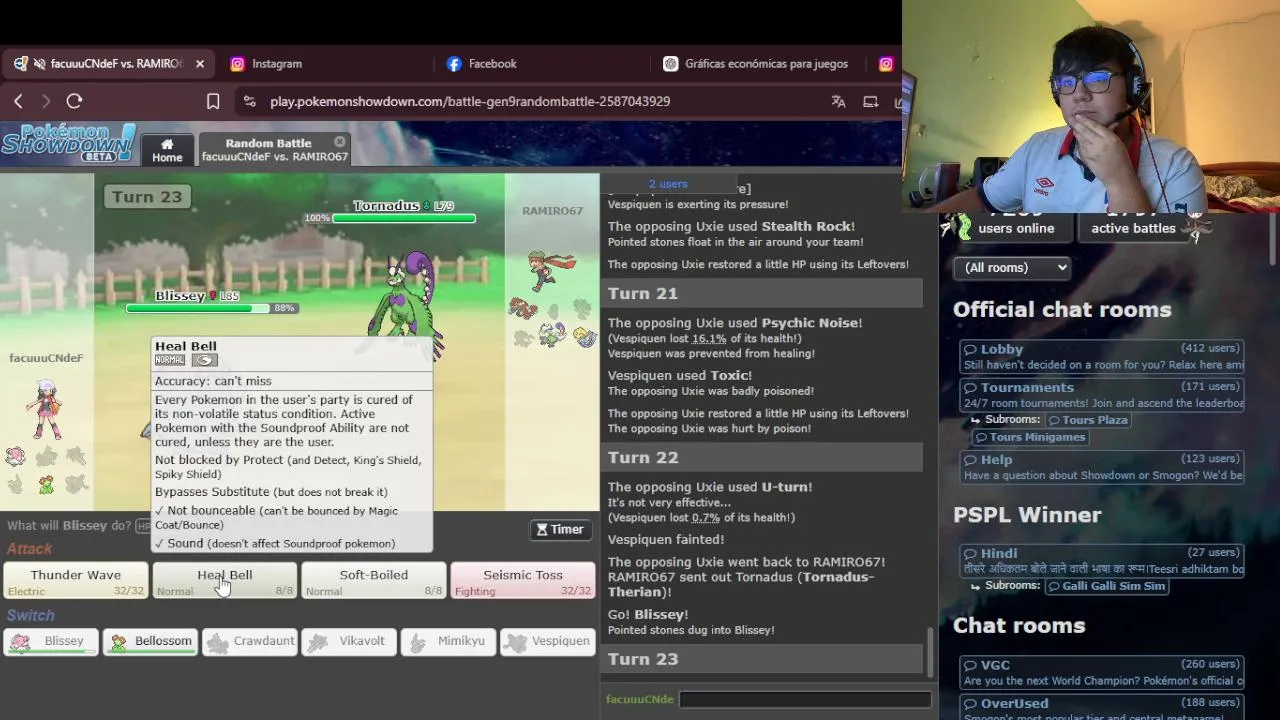Start the battle Timer

click(560, 529)
